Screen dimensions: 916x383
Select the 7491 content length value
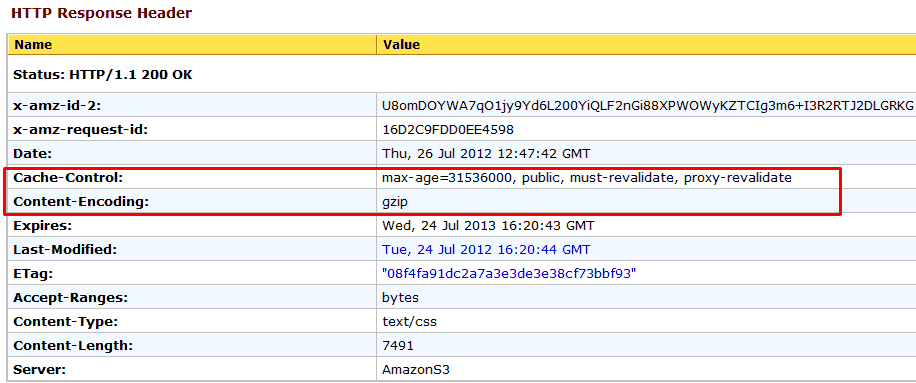[398, 346]
